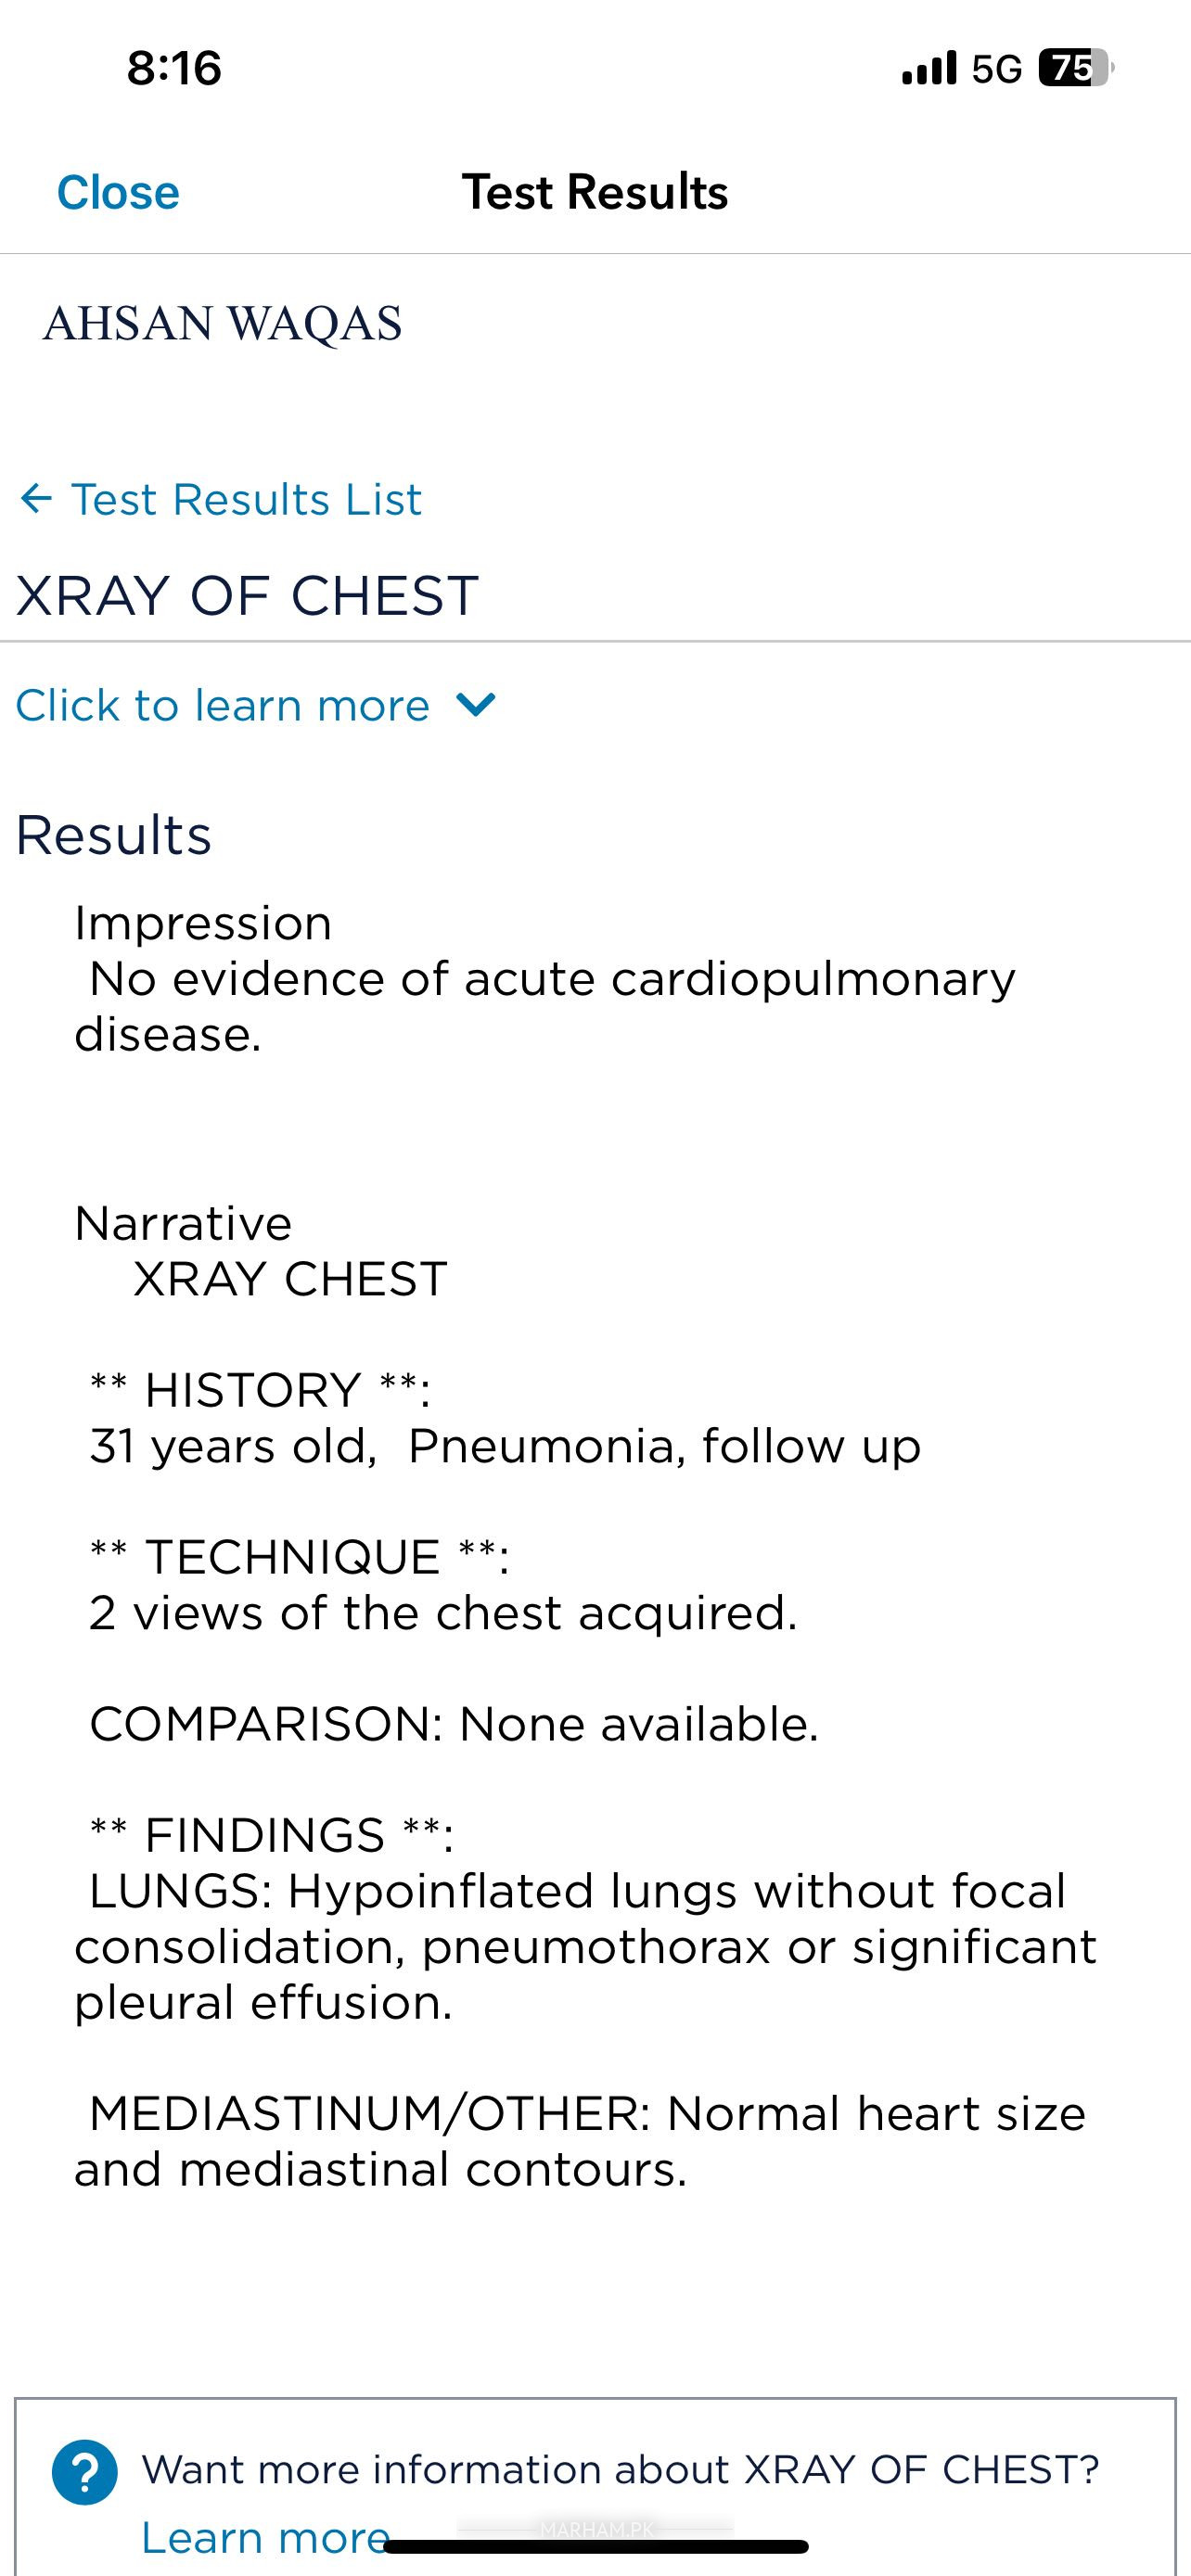Tap the battery icon in status bar
The height and width of the screenshot is (2576, 1191).
coord(1076,68)
